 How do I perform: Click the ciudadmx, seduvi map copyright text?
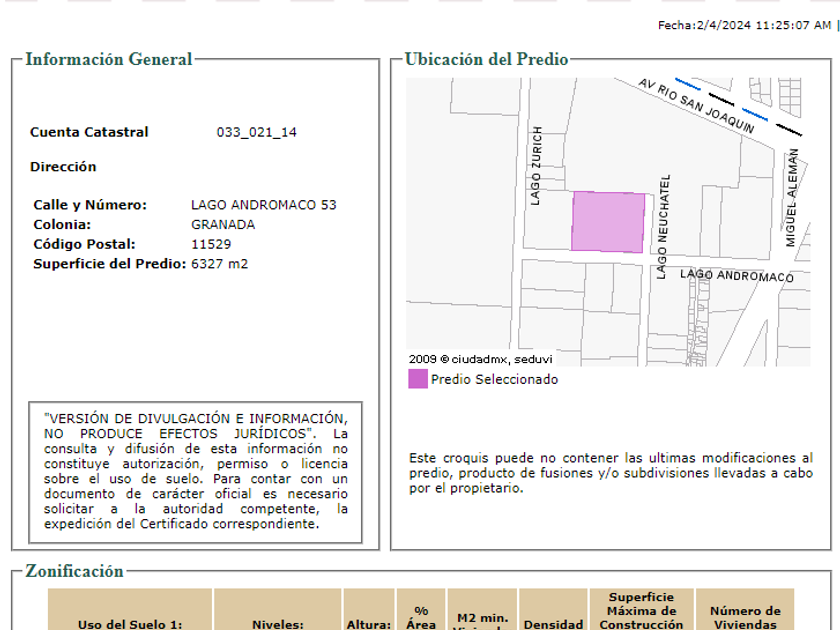[x=480, y=359]
